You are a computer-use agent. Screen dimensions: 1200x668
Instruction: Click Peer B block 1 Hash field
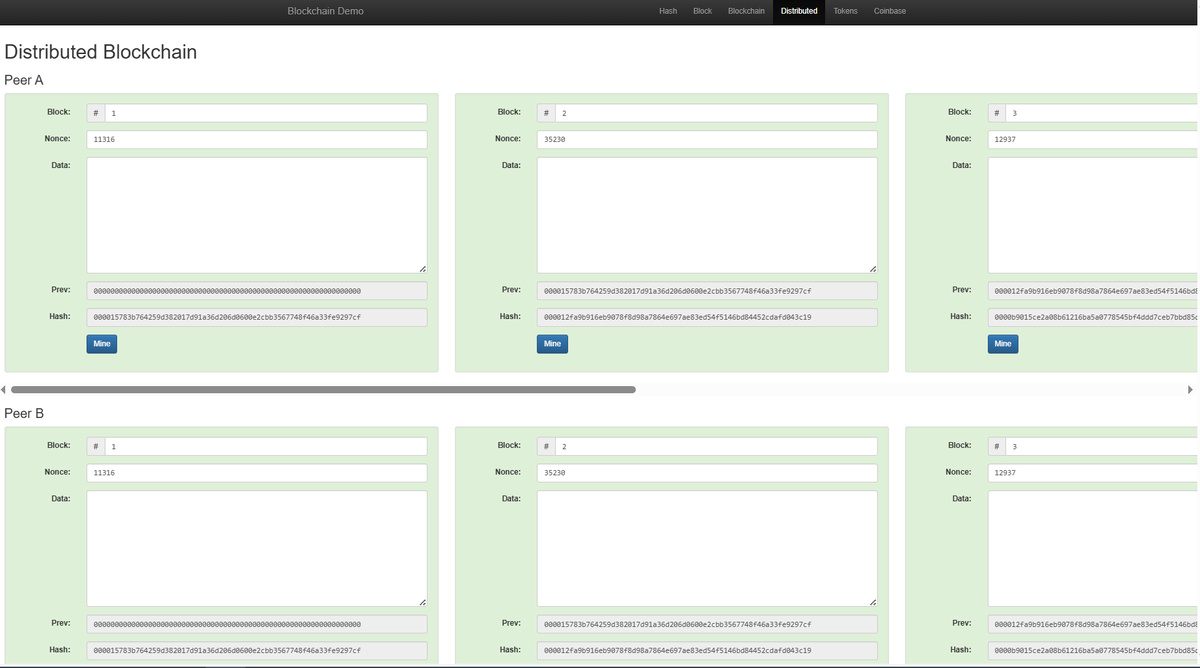[x=257, y=650]
